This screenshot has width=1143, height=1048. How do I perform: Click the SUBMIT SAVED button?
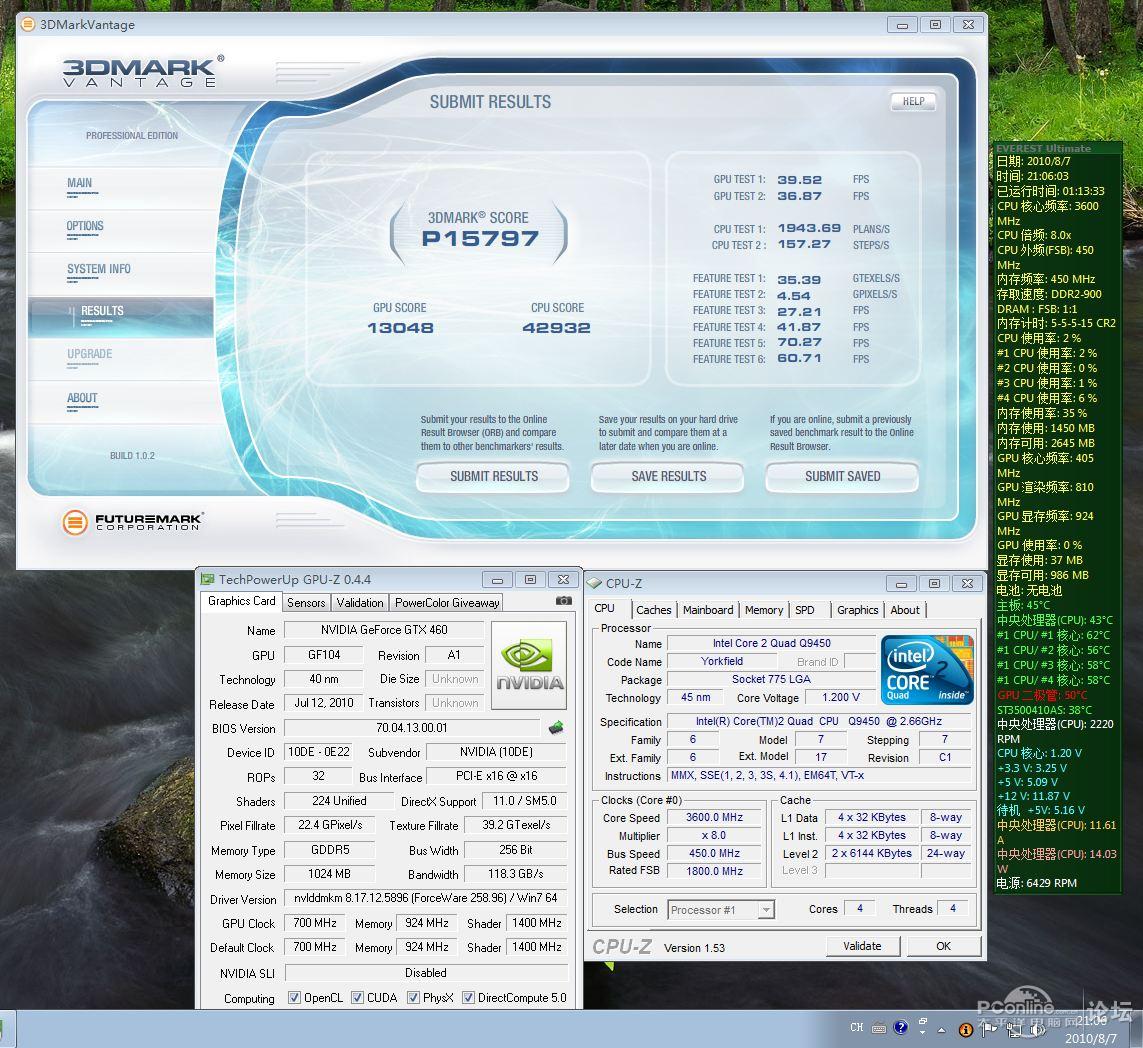(843, 477)
